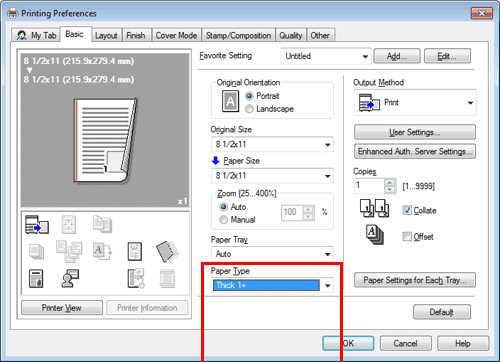500x362 pixels.
Task: Switch to My Tab
Action: [37, 35]
